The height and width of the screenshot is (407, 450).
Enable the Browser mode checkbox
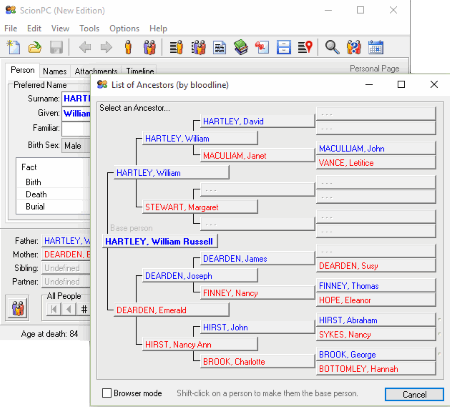(x=107, y=393)
